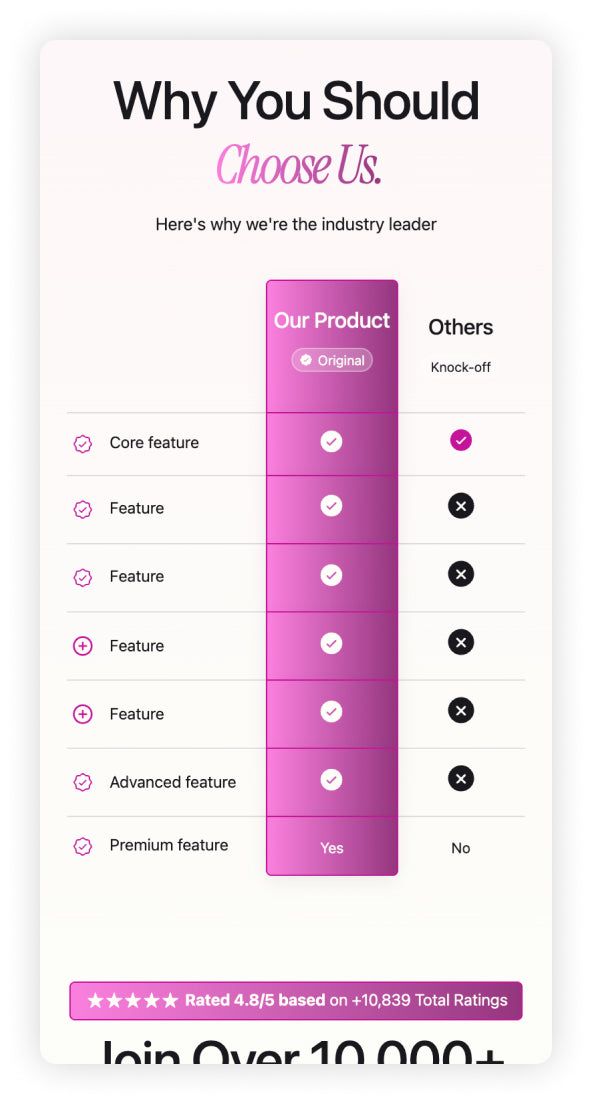Click the Rated 4.8/5 ratings banner
This screenshot has height=1104, width=592.
tap(296, 1000)
